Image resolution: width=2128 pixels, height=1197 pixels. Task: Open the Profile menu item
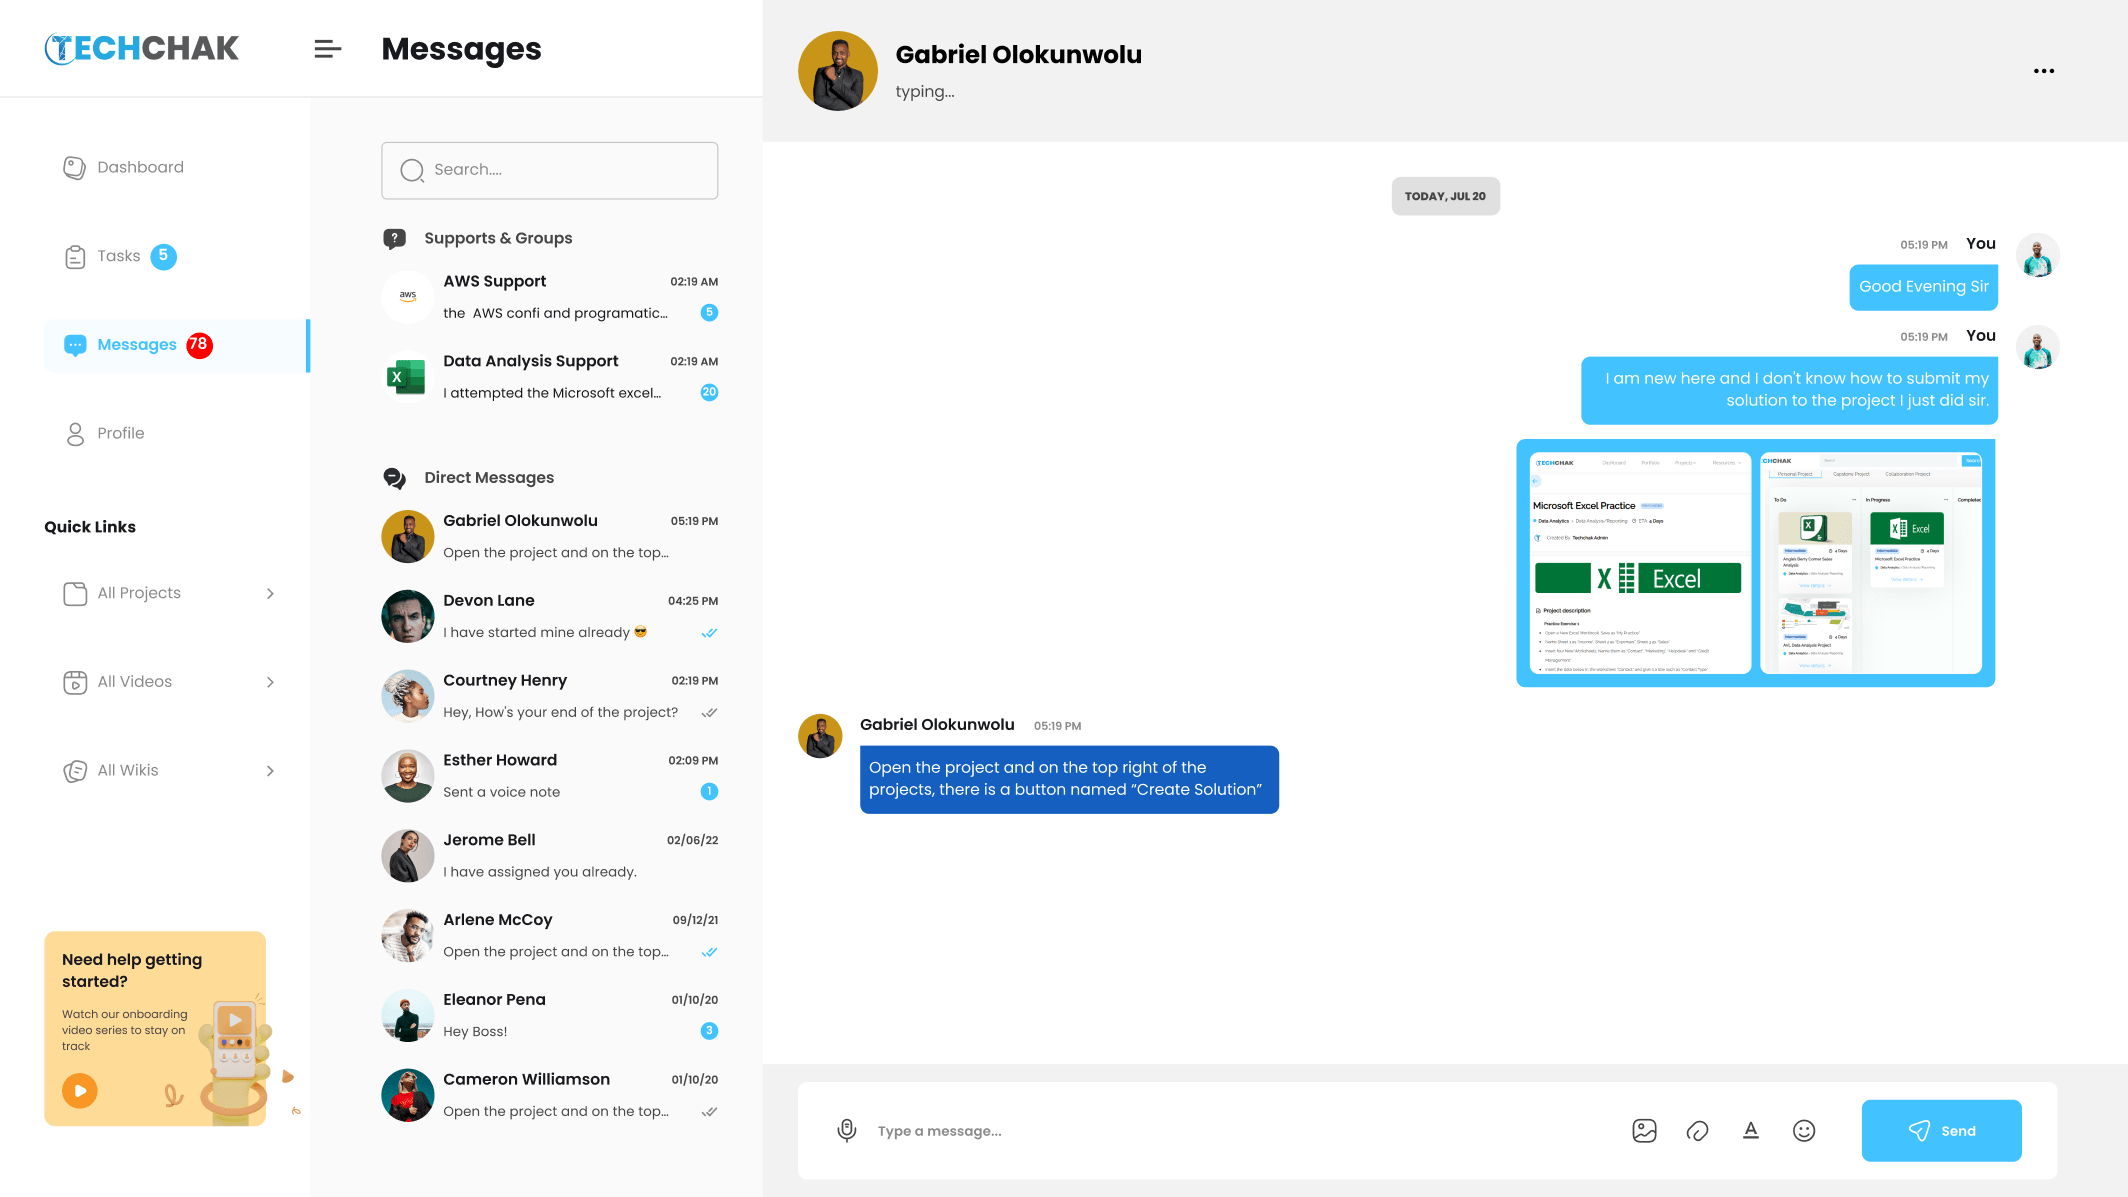coord(120,433)
